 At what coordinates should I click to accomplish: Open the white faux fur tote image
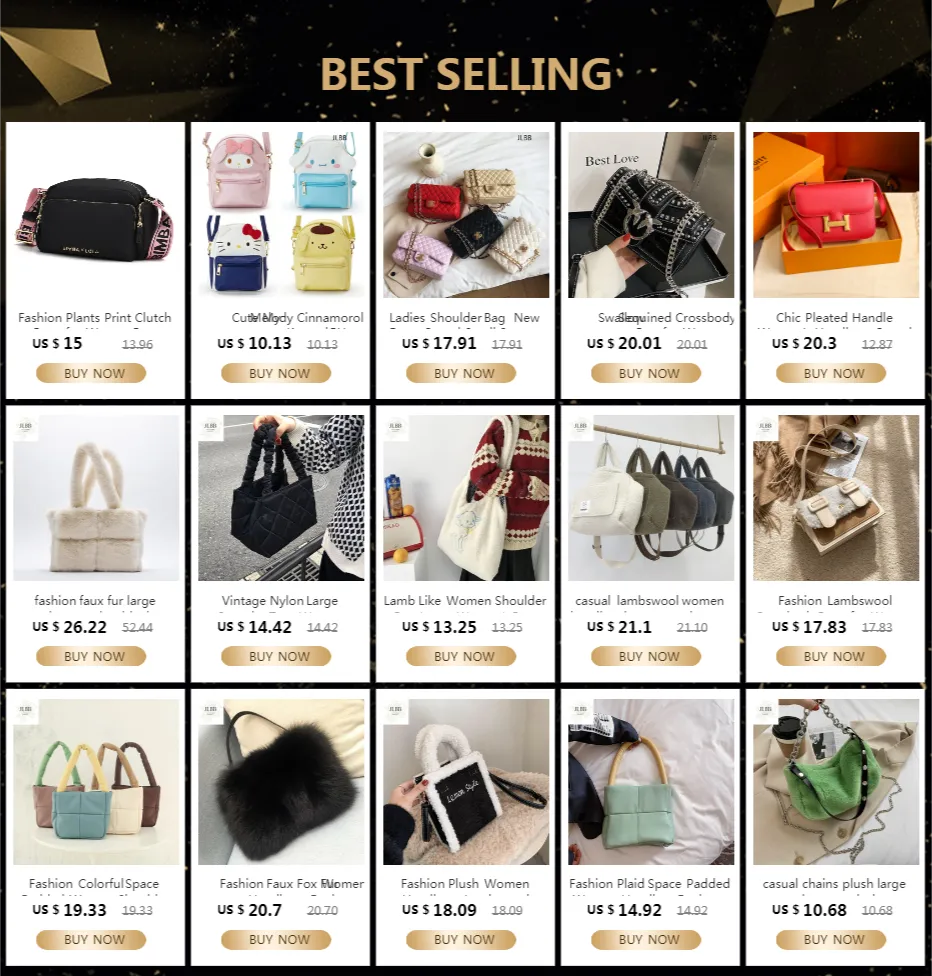coord(95,498)
